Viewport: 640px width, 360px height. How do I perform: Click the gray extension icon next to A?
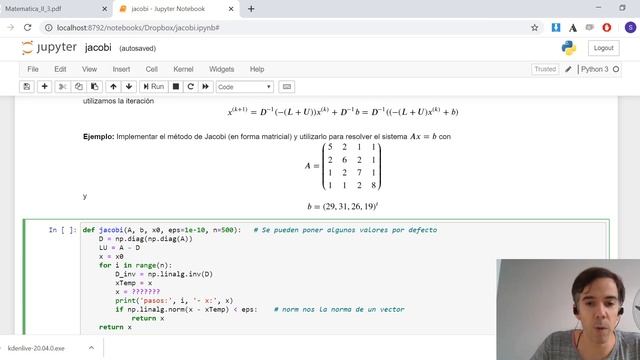pyautogui.click(x=589, y=27)
